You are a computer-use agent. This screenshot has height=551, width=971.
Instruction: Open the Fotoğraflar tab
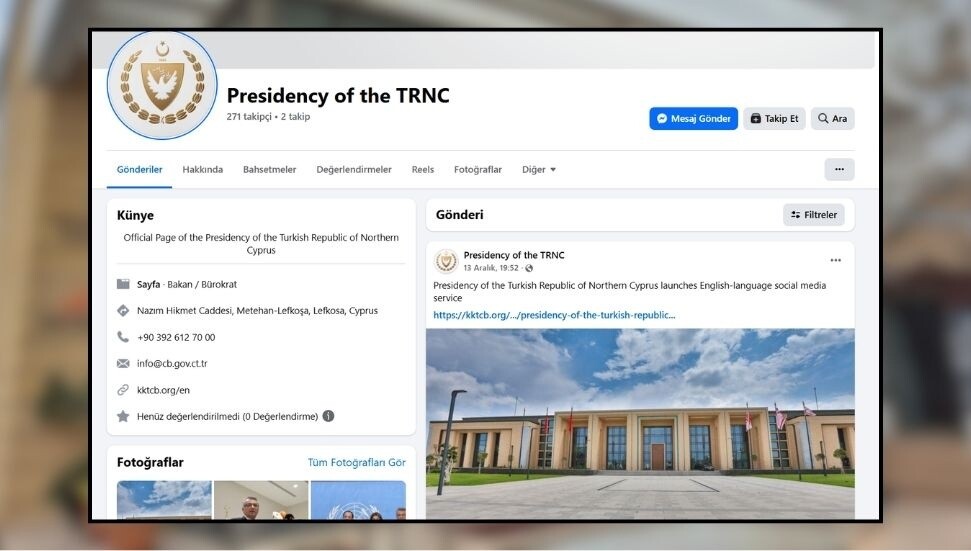(x=477, y=170)
